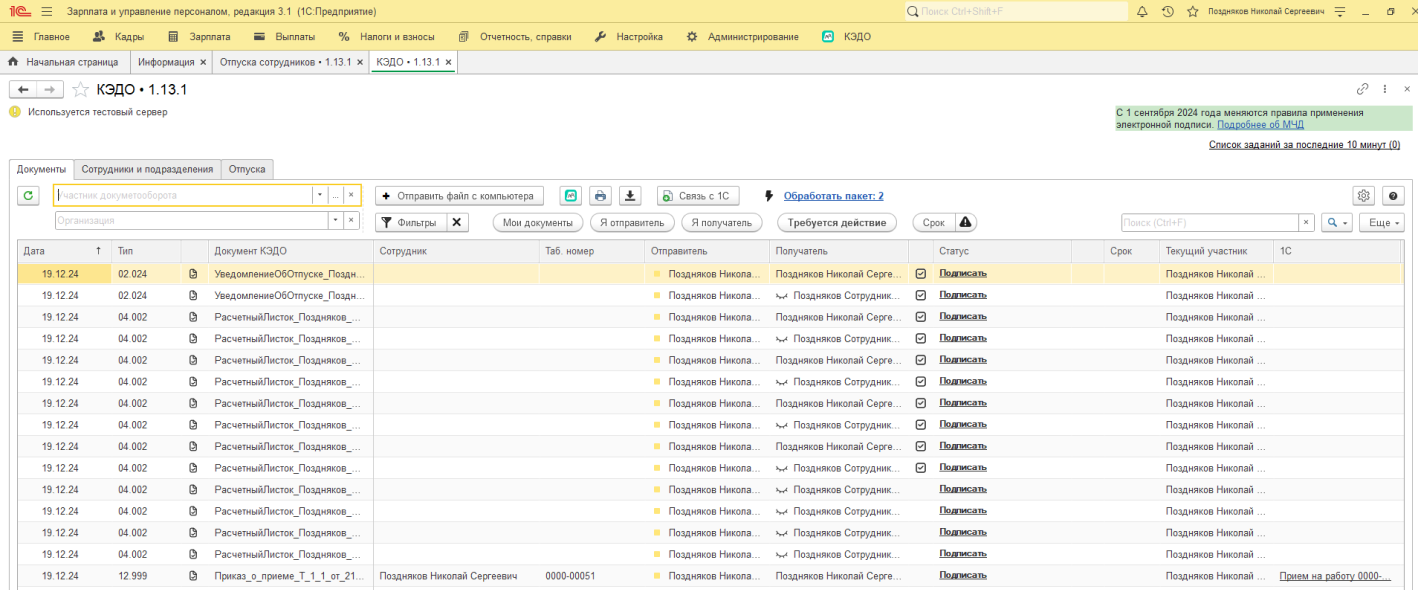Toggle the Я получатель filter
Viewport: 1418px width, 590px height.
[722, 222]
